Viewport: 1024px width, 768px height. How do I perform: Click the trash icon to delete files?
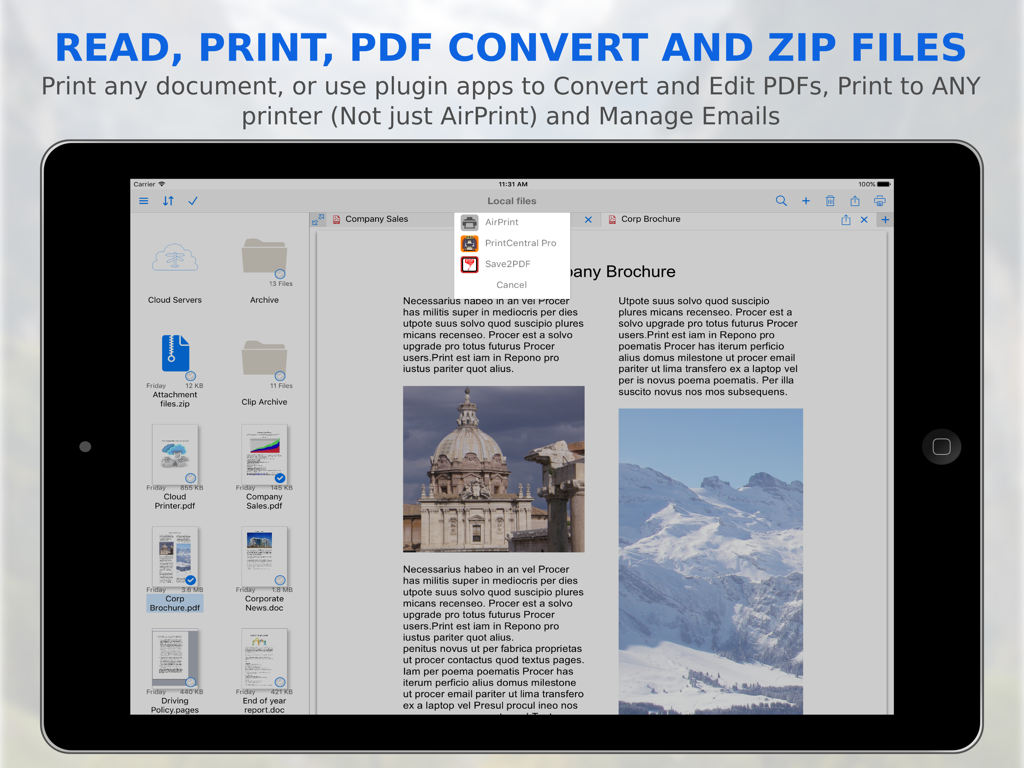[830, 201]
